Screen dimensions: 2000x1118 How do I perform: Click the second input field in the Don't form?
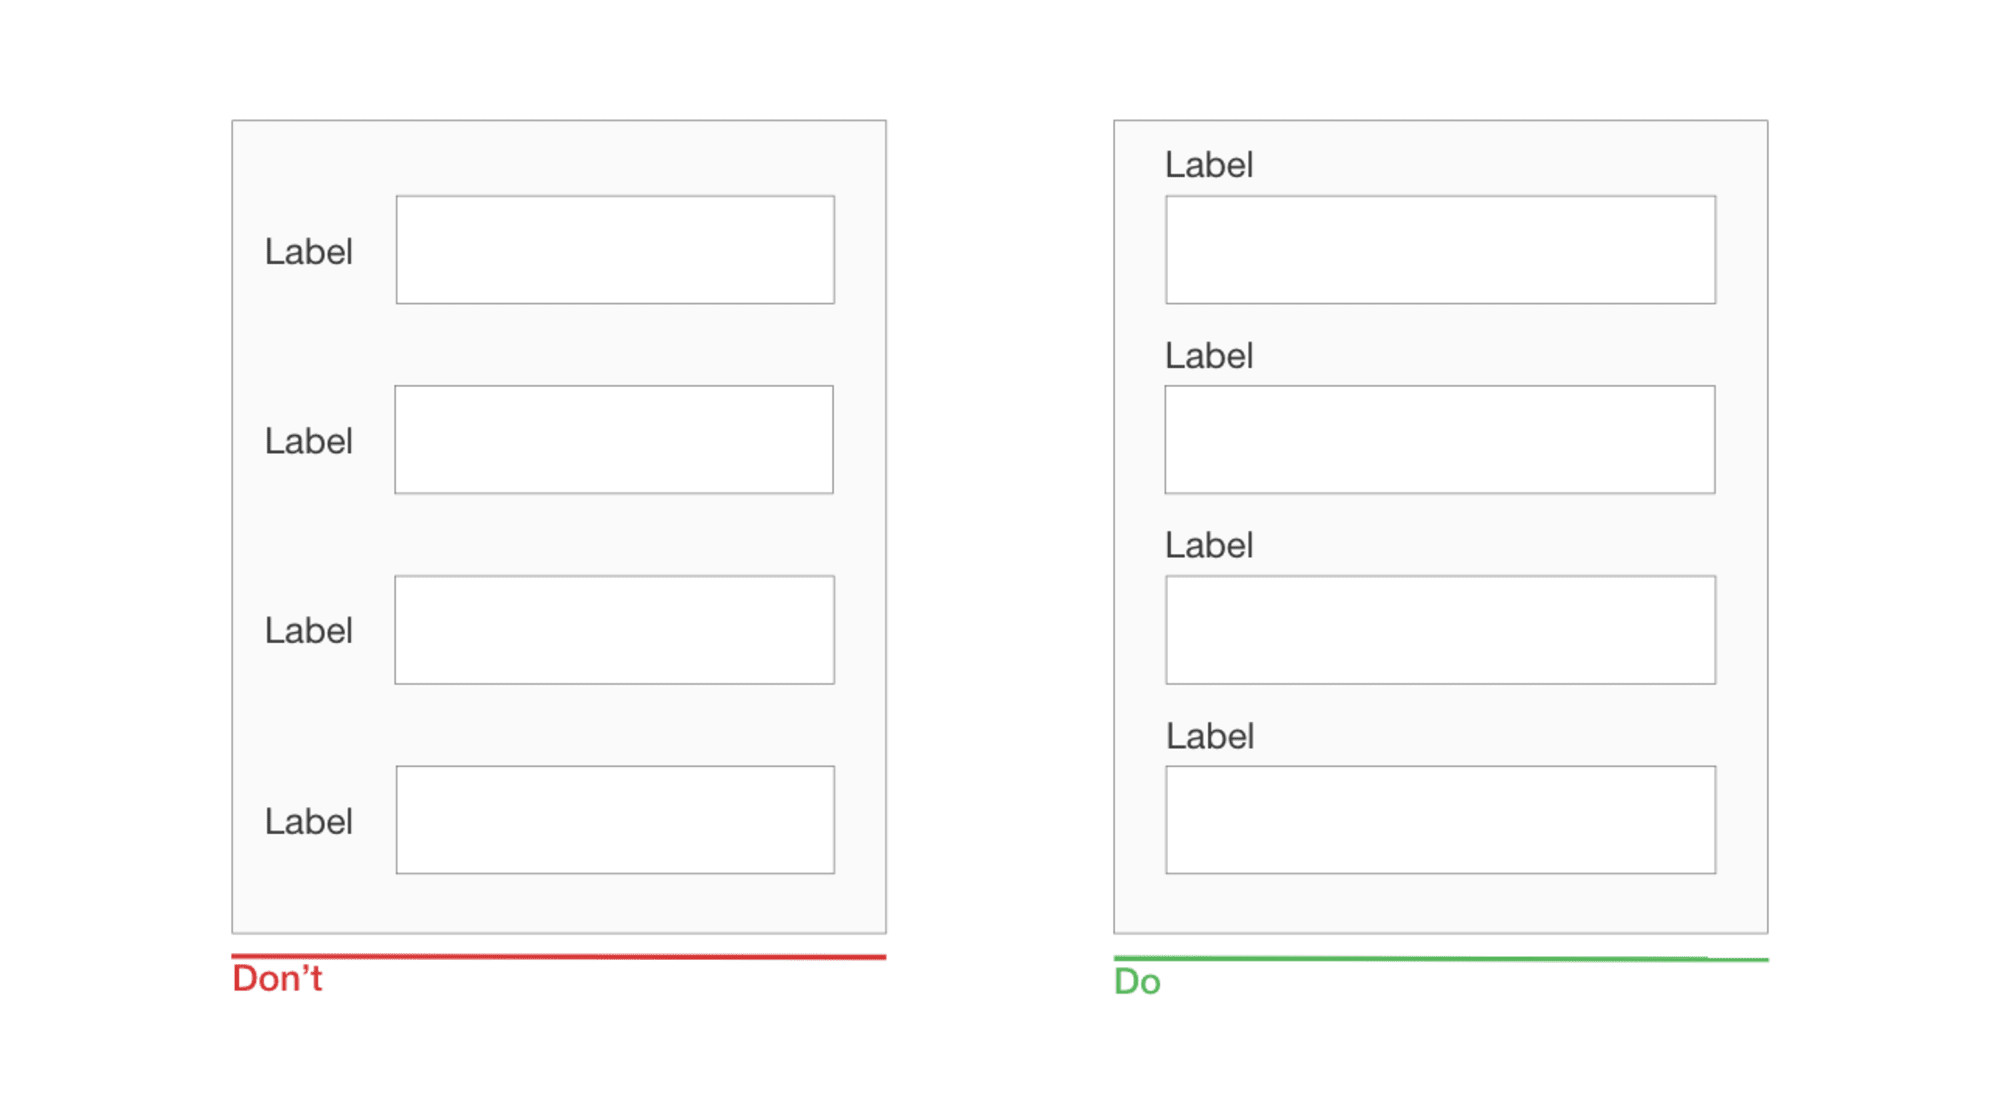(614, 440)
